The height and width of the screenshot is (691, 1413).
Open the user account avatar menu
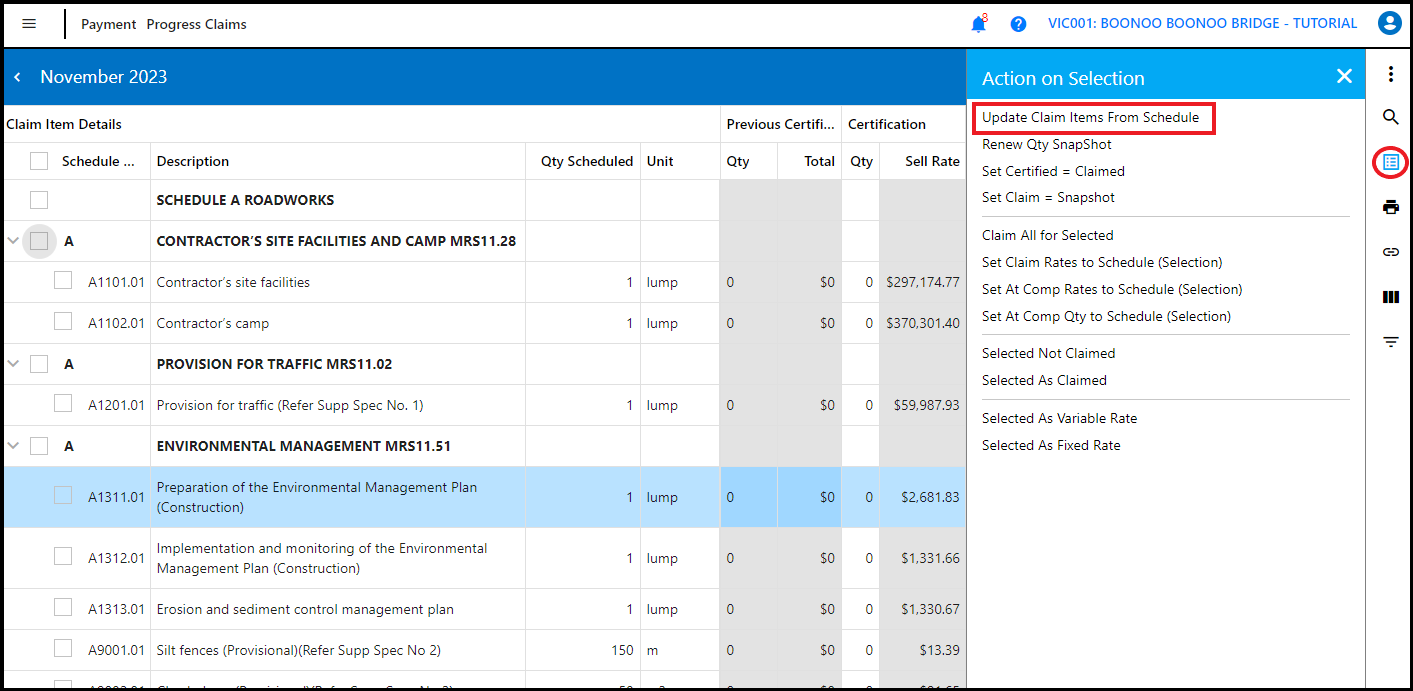point(1388,23)
